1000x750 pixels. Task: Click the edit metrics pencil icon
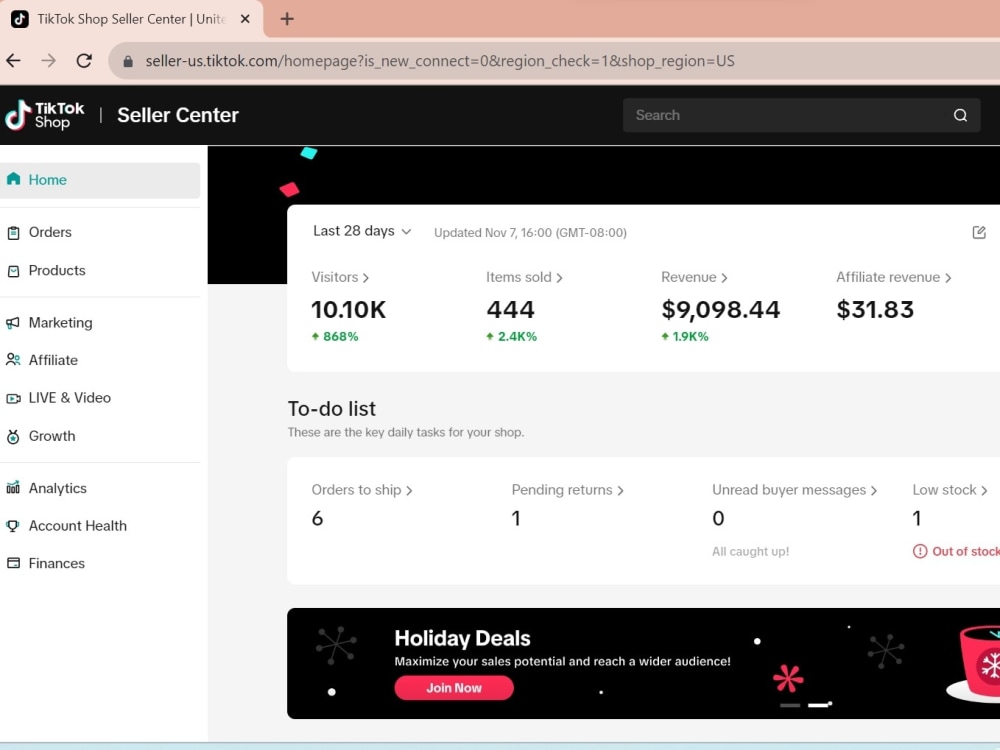point(979,232)
